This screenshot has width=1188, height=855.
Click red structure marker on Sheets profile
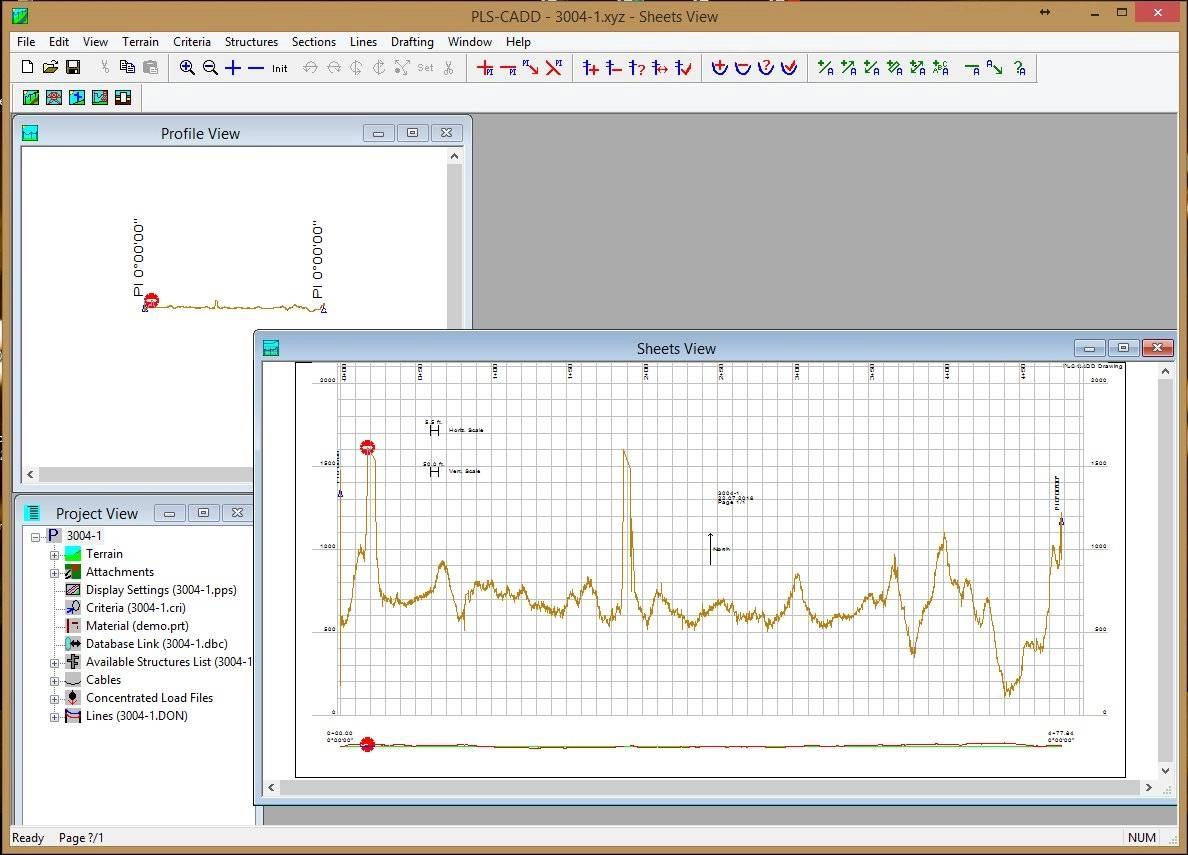[x=367, y=447]
